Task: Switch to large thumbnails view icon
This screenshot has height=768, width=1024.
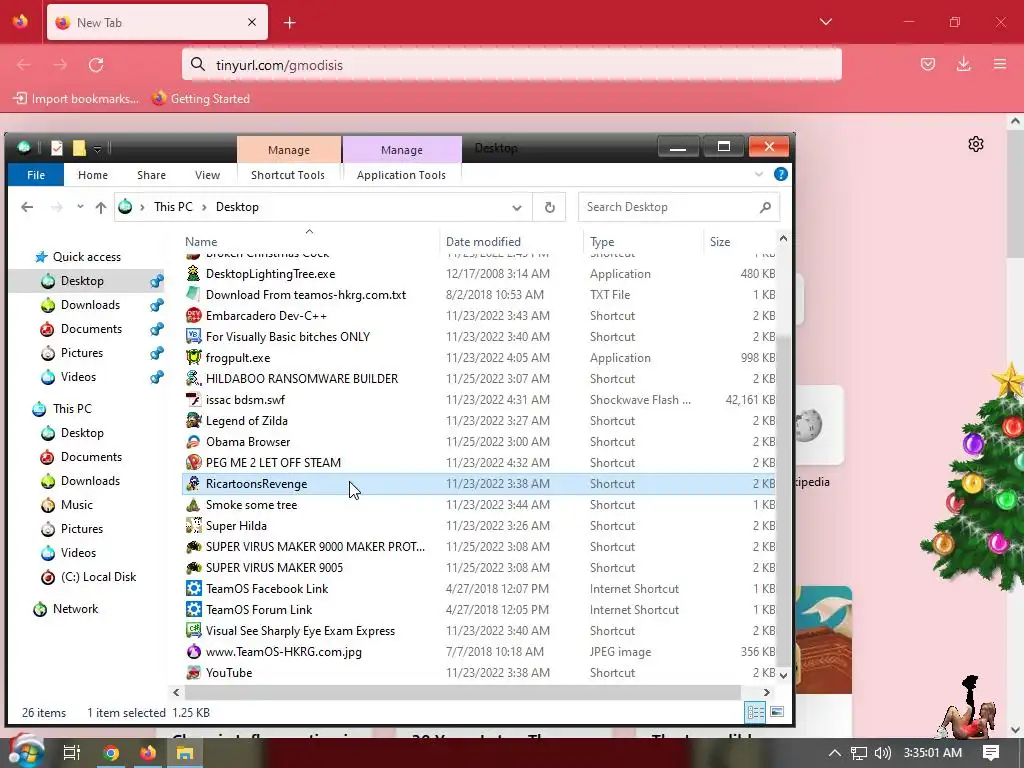Action: coord(776,712)
